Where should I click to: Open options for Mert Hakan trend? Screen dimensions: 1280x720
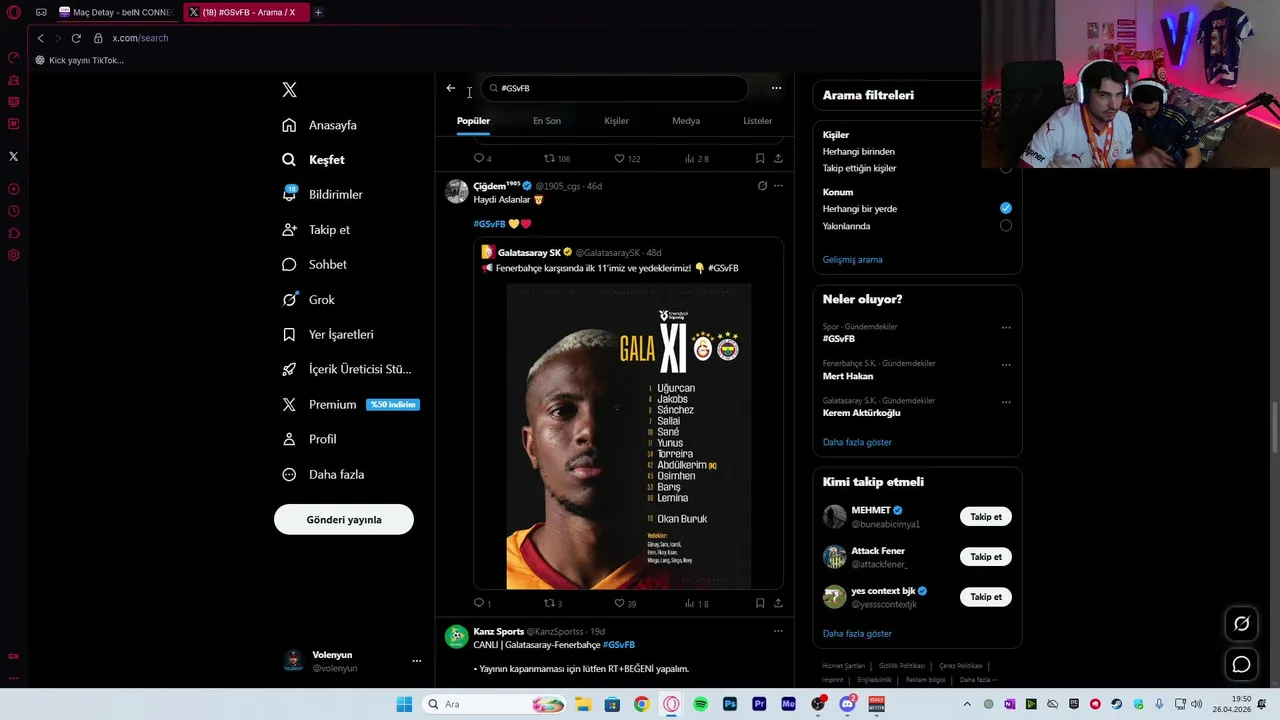1006,364
